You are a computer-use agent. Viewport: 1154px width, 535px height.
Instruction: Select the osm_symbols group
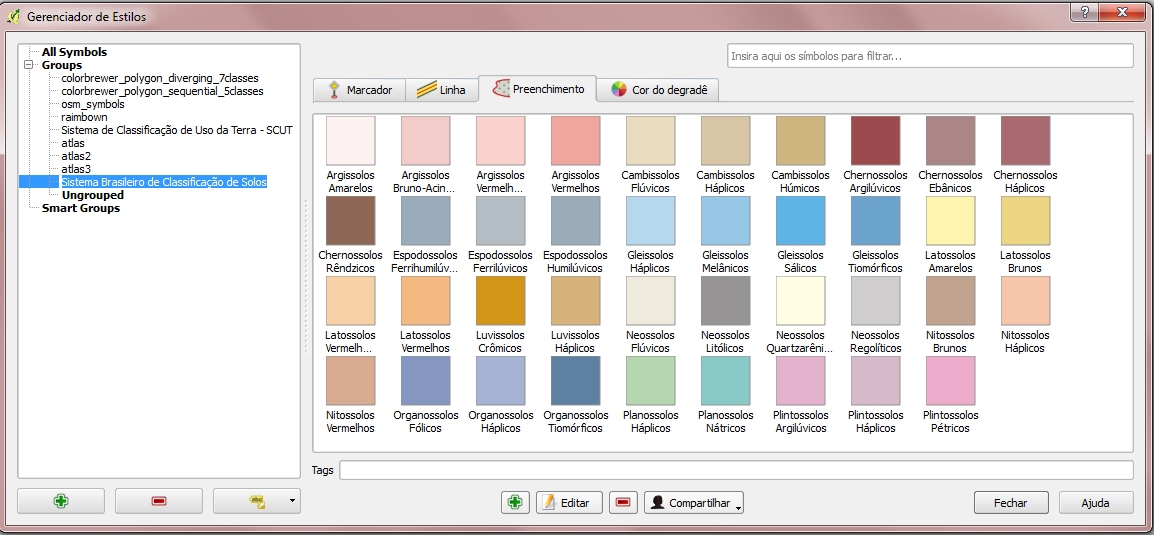point(93,104)
